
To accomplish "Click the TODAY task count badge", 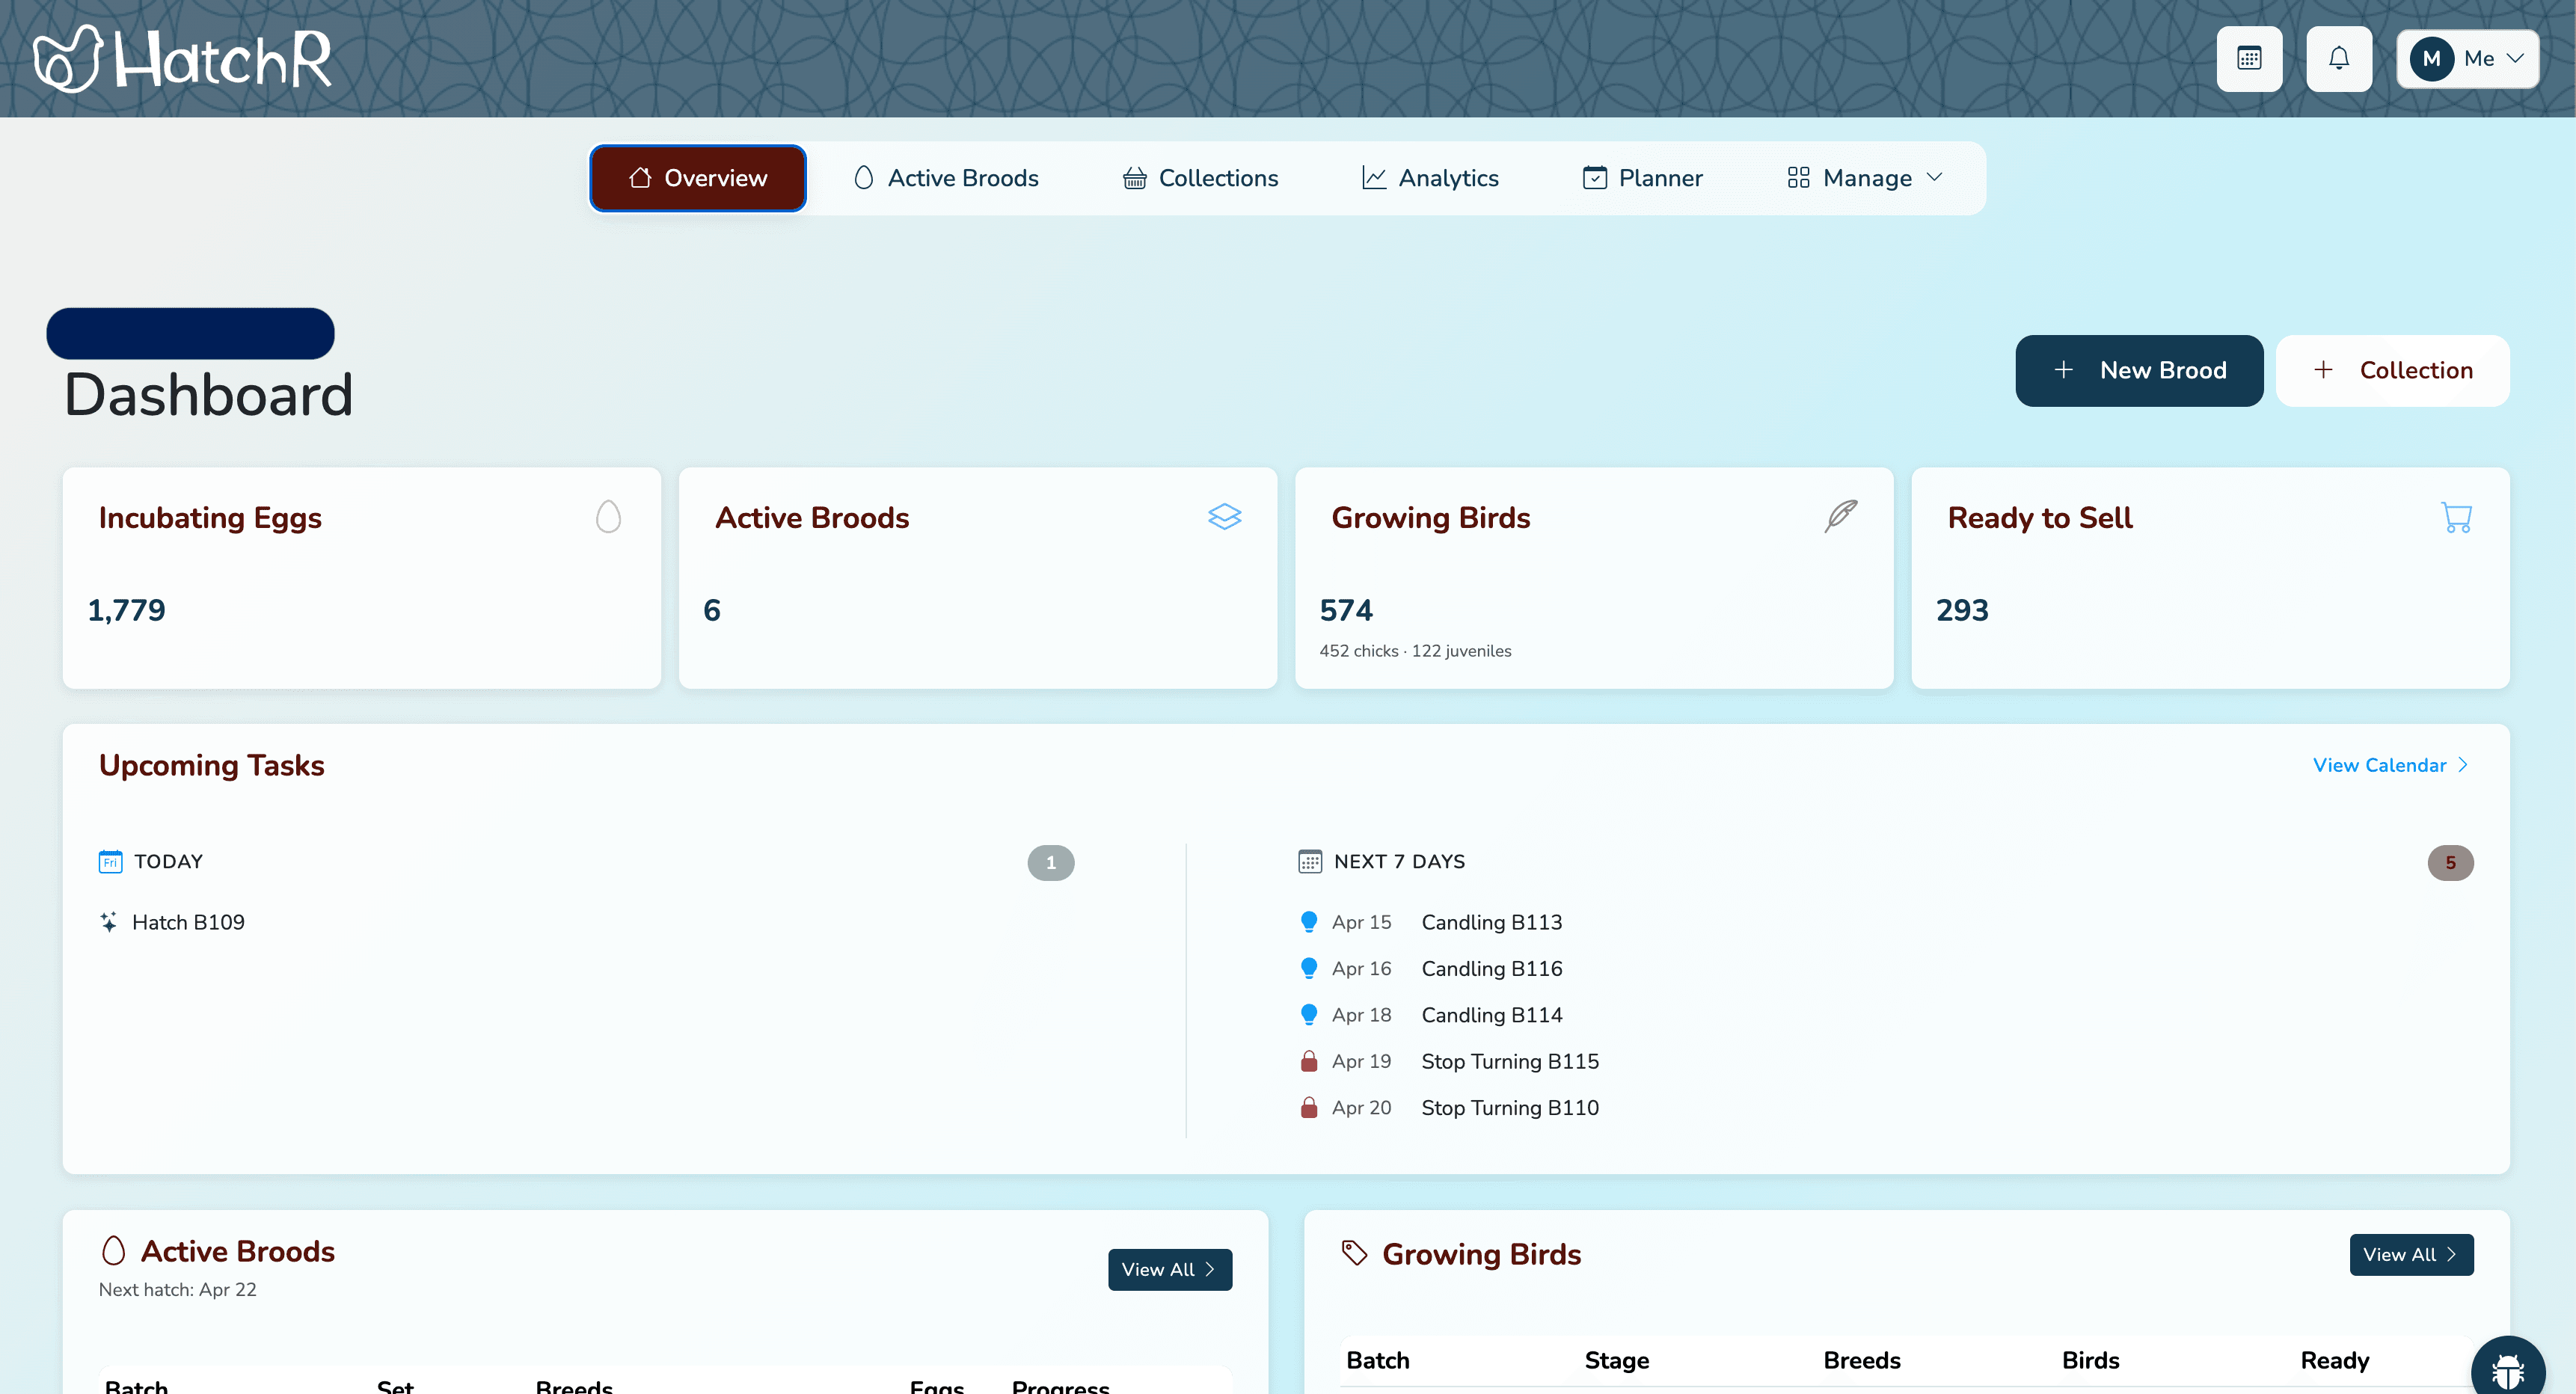I will pos(1050,862).
